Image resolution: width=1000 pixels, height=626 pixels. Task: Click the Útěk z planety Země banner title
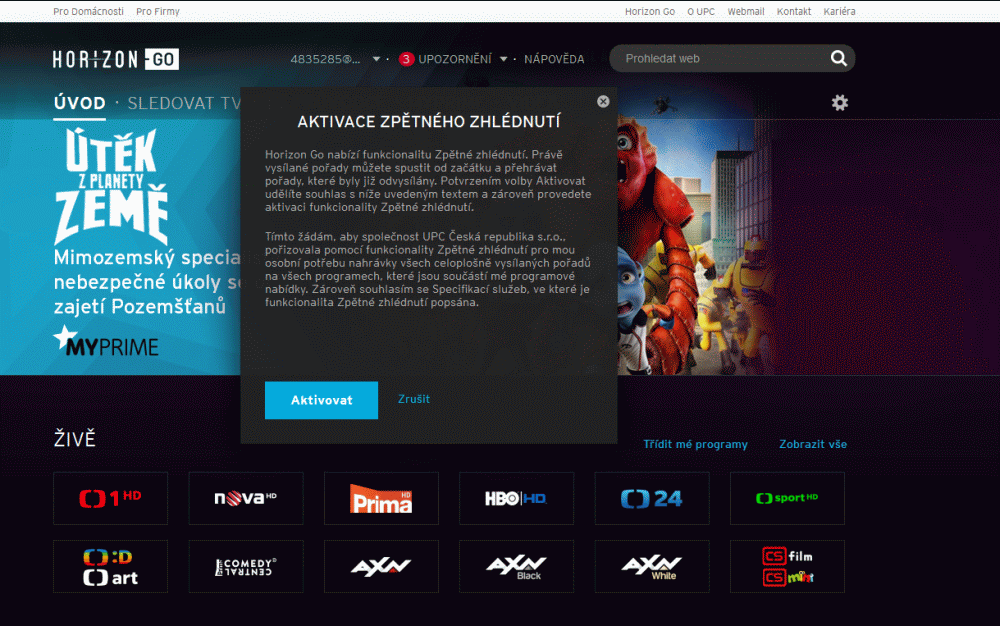(112, 186)
